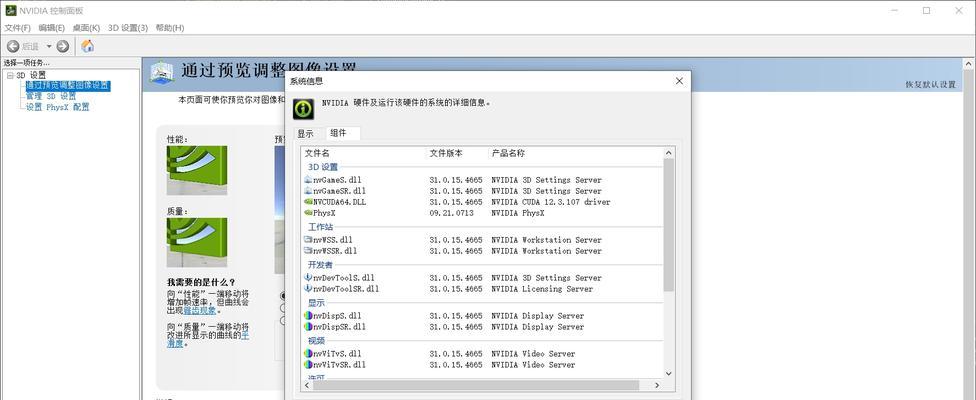Open the back history dropdown arrow
The image size is (976, 400).
coord(49,46)
